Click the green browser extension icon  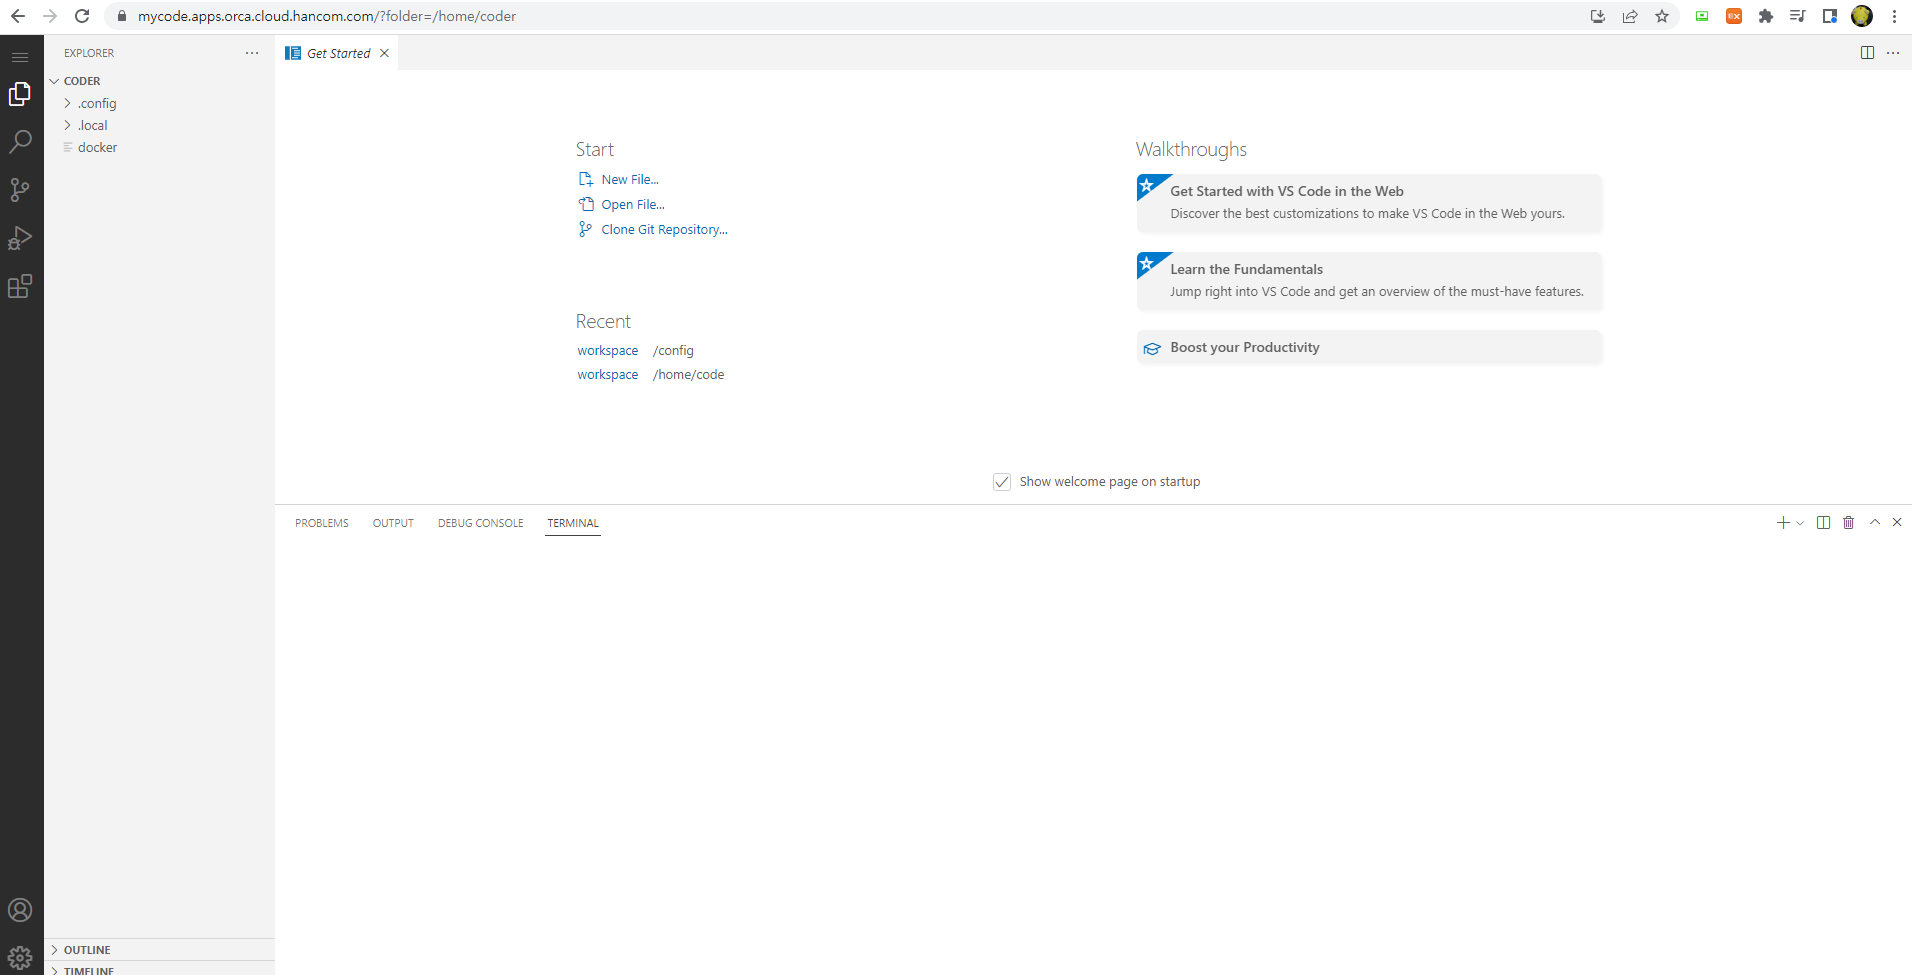point(1702,16)
